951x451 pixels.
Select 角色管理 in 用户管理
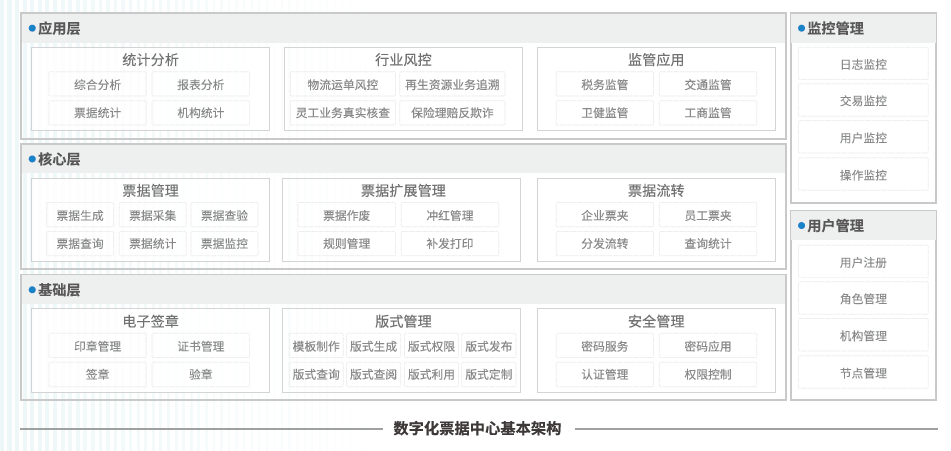(863, 299)
